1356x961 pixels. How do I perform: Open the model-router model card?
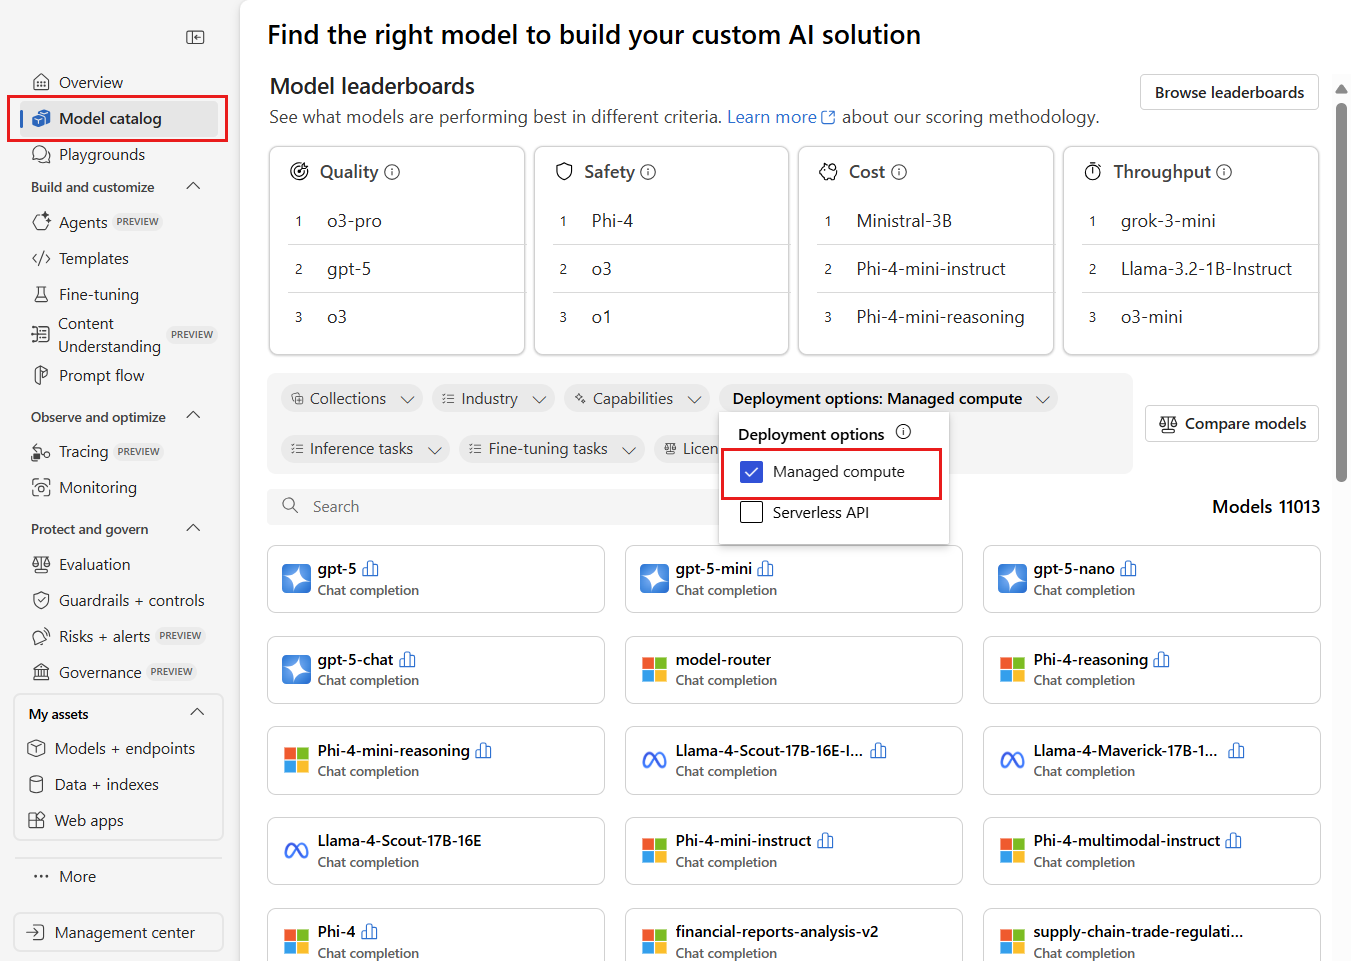794,670
